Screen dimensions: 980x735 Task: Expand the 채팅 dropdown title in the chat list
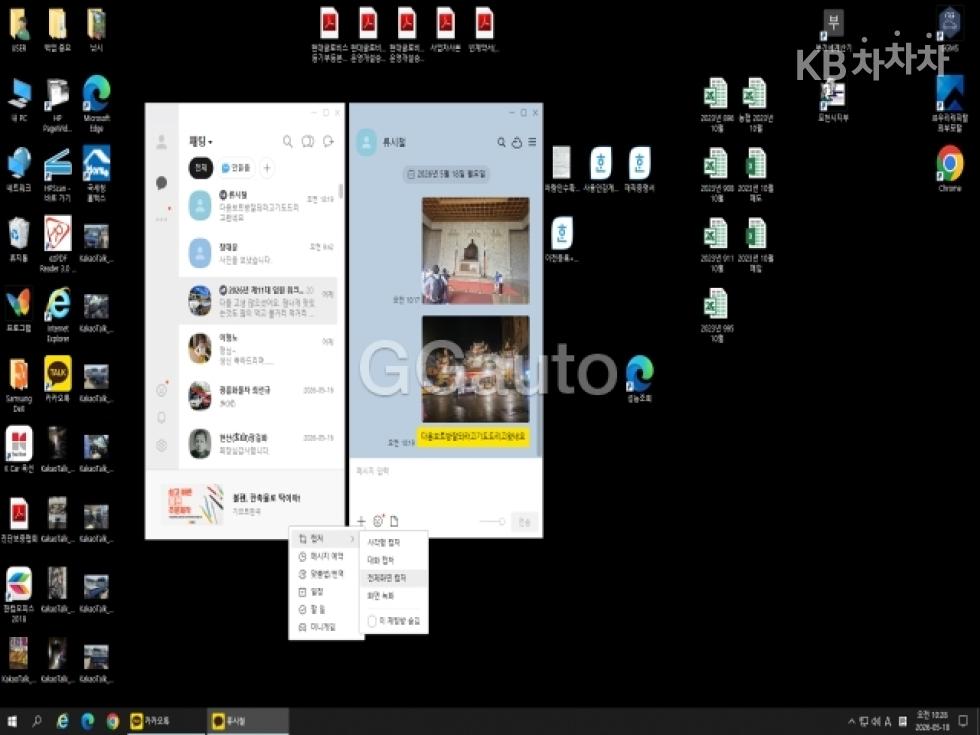pos(201,142)
